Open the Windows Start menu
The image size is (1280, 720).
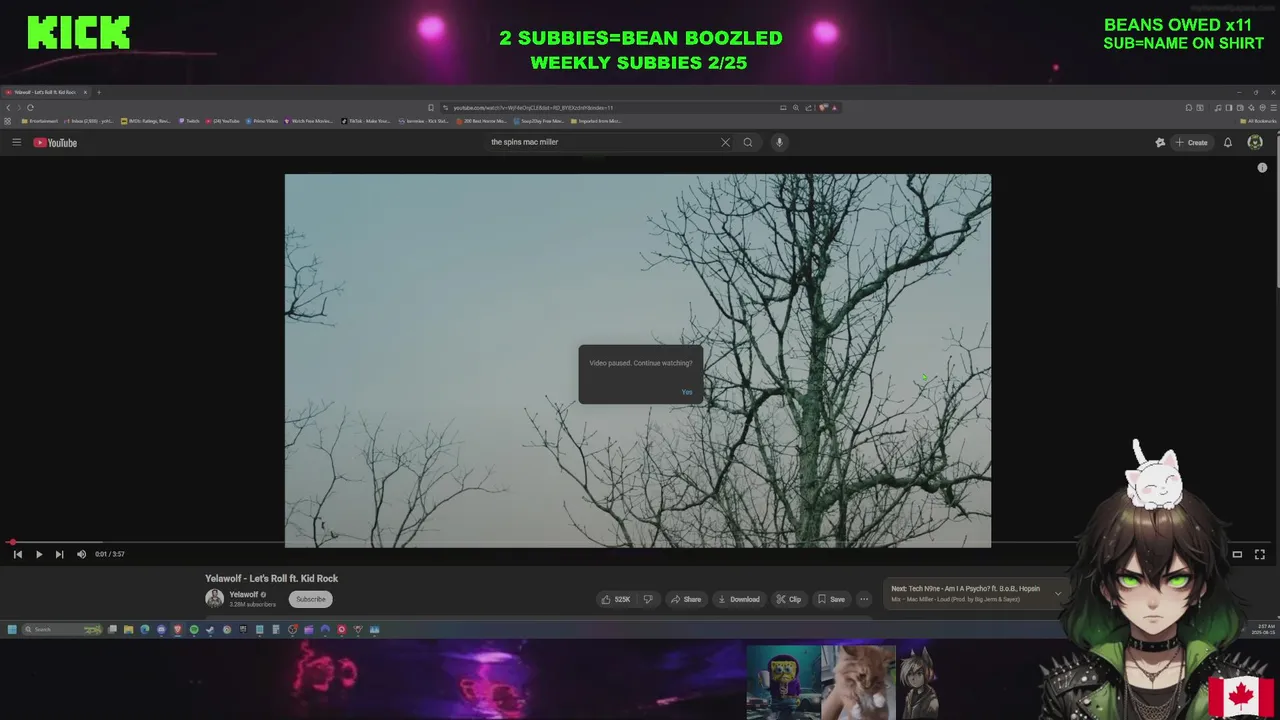(12, 630)
